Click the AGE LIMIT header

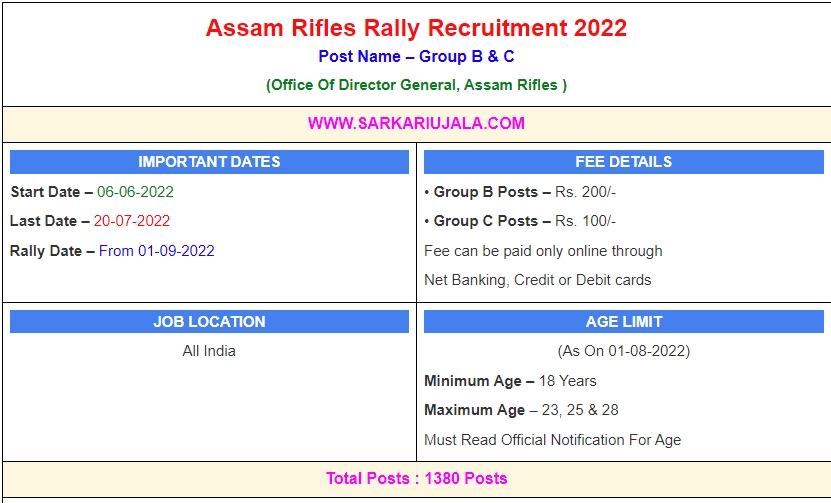(x=623, y=322)
